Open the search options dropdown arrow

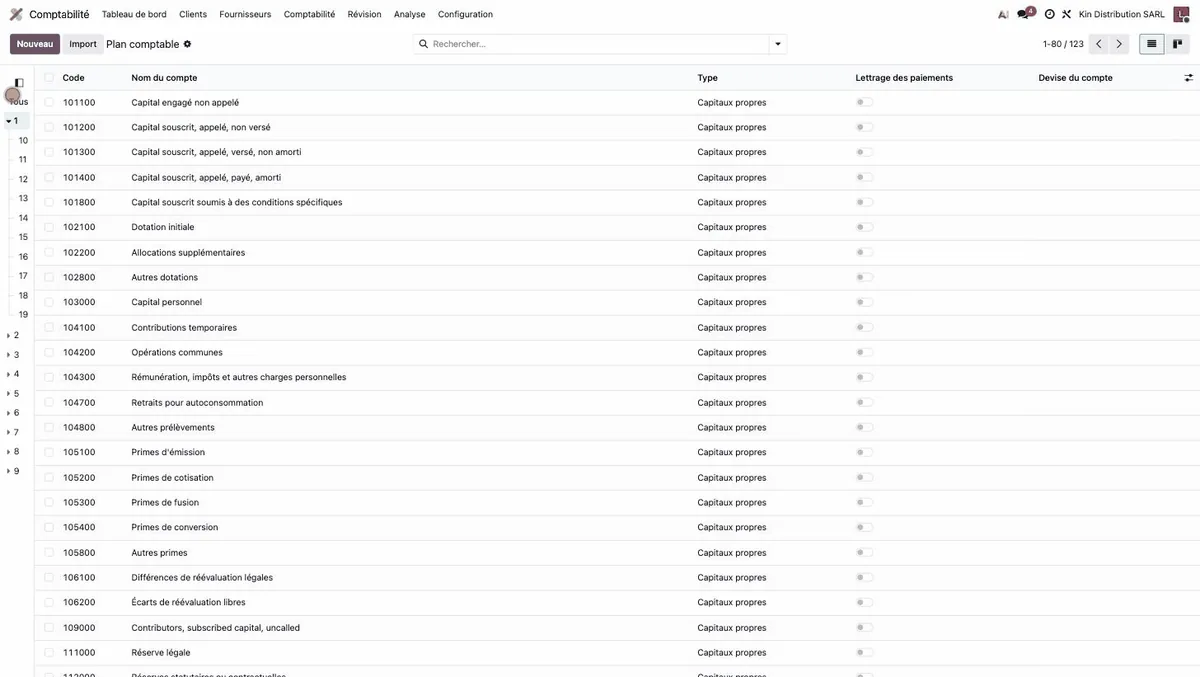point(777,44)
